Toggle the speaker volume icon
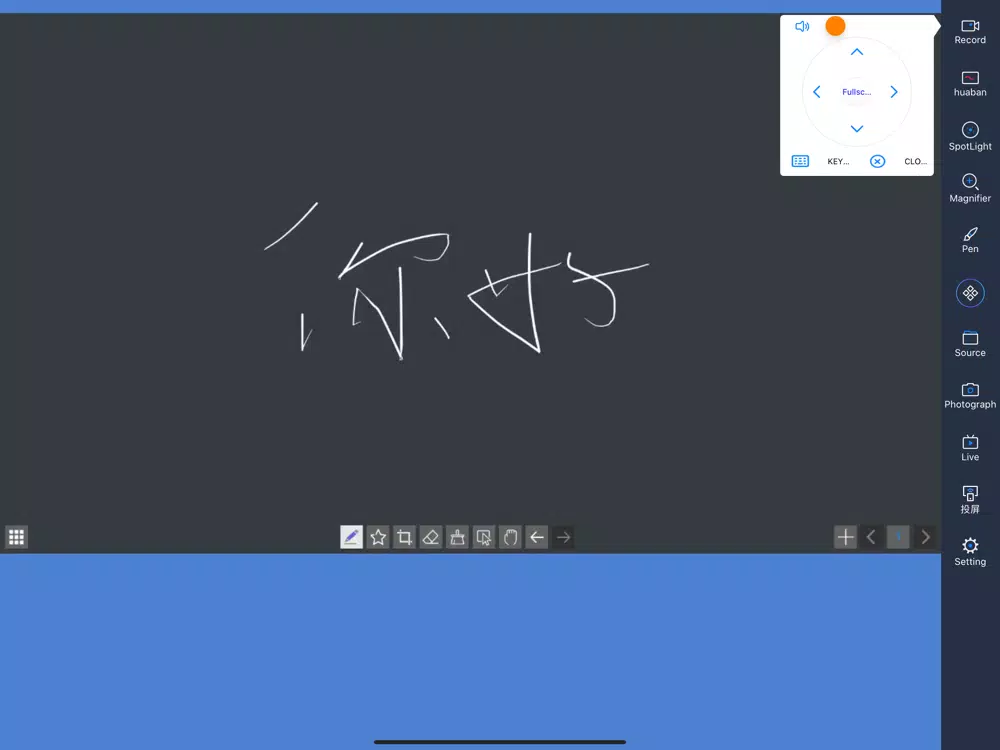The width and height of the screenshot is (1000, 750). coord(802,26)
